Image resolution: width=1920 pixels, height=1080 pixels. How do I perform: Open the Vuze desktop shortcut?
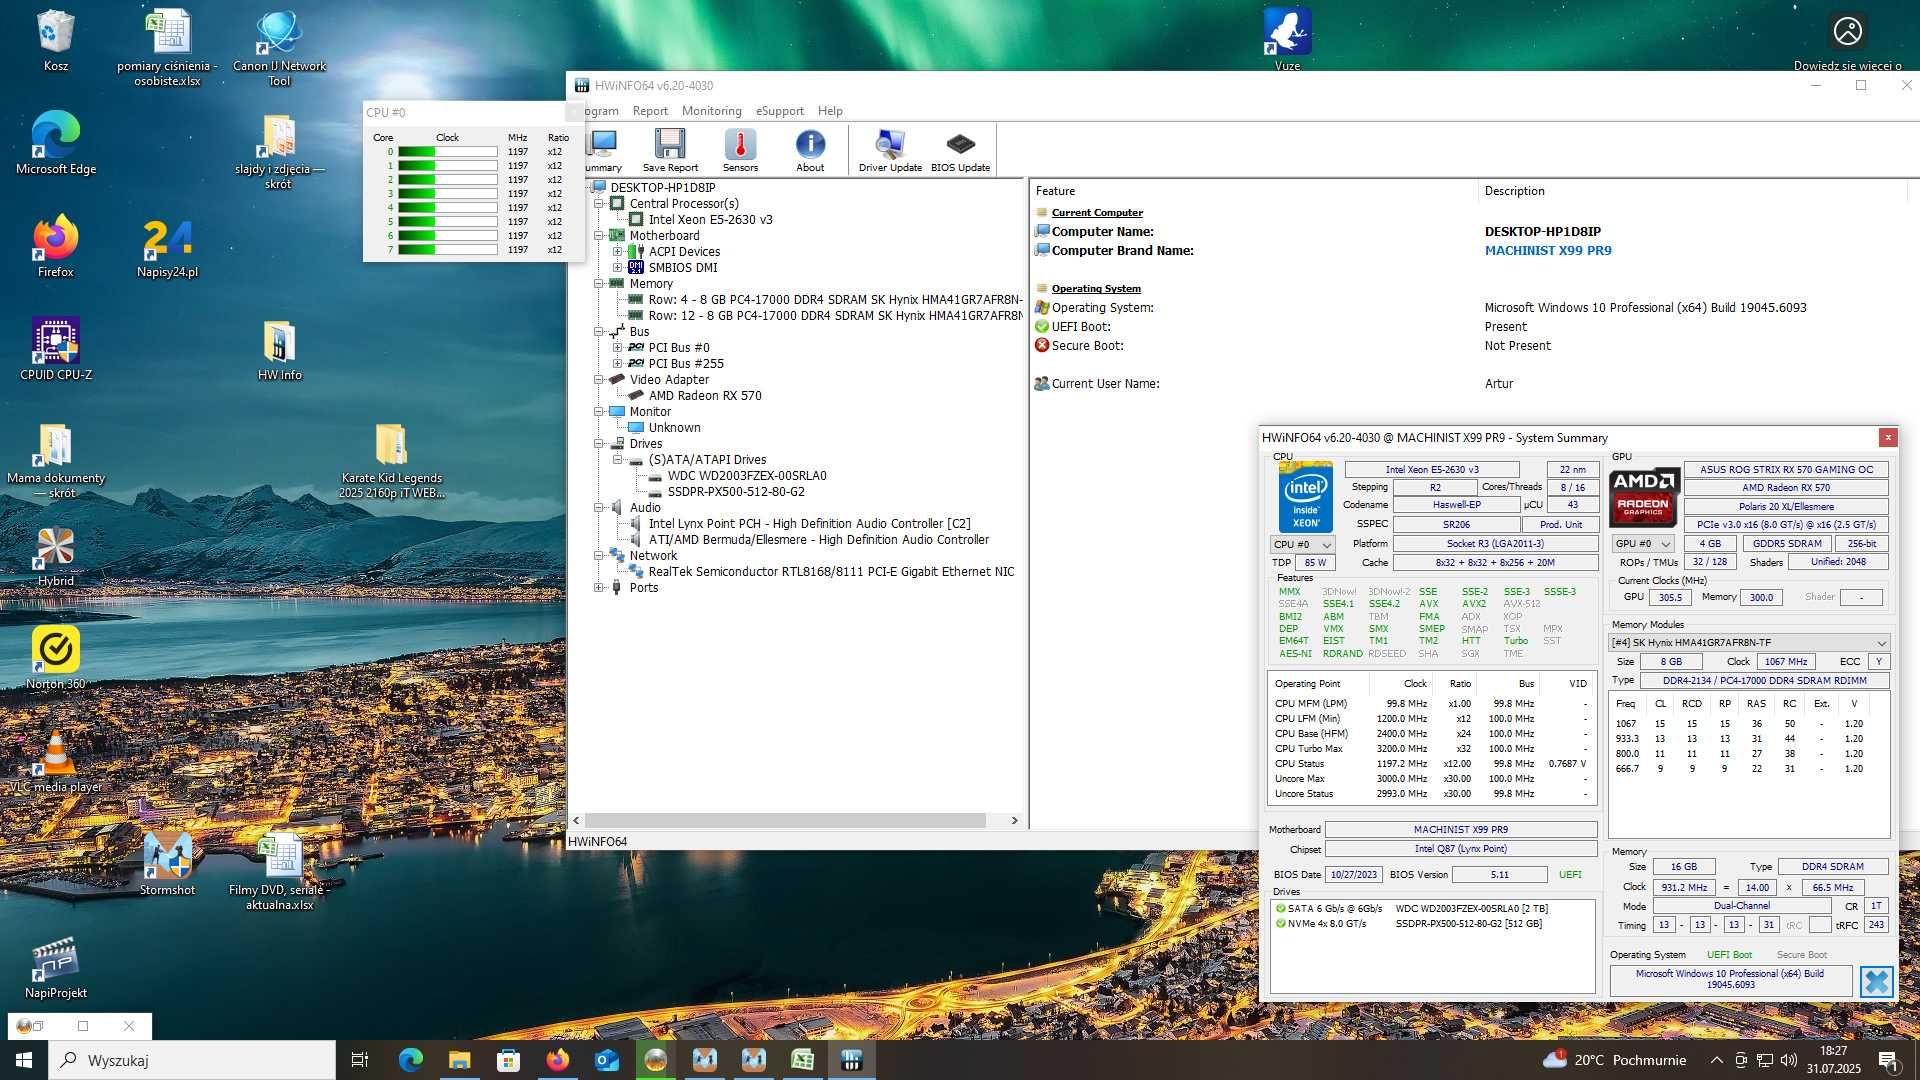1287,41
